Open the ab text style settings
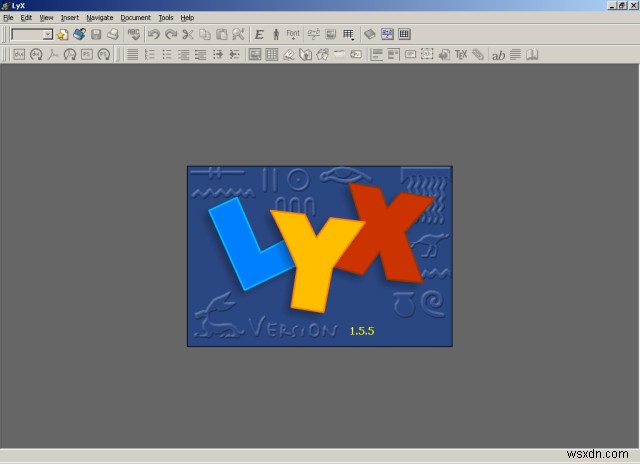The image size is (640, 464). tap(498, 55)
